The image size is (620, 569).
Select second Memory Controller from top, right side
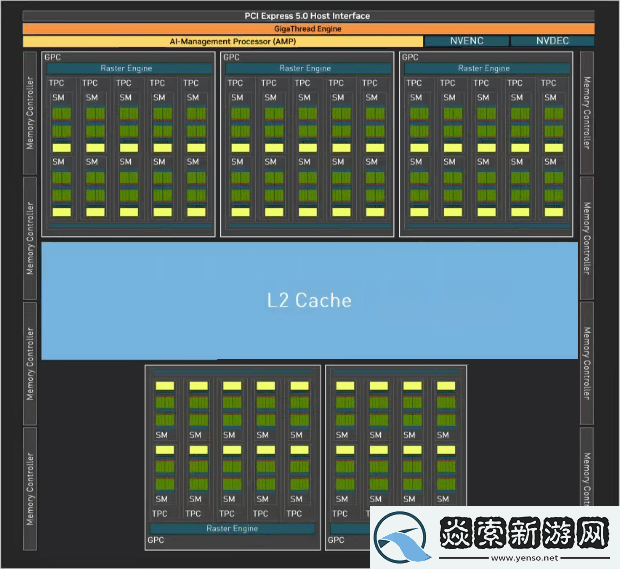pyautogui.click(x=587, y=238)
